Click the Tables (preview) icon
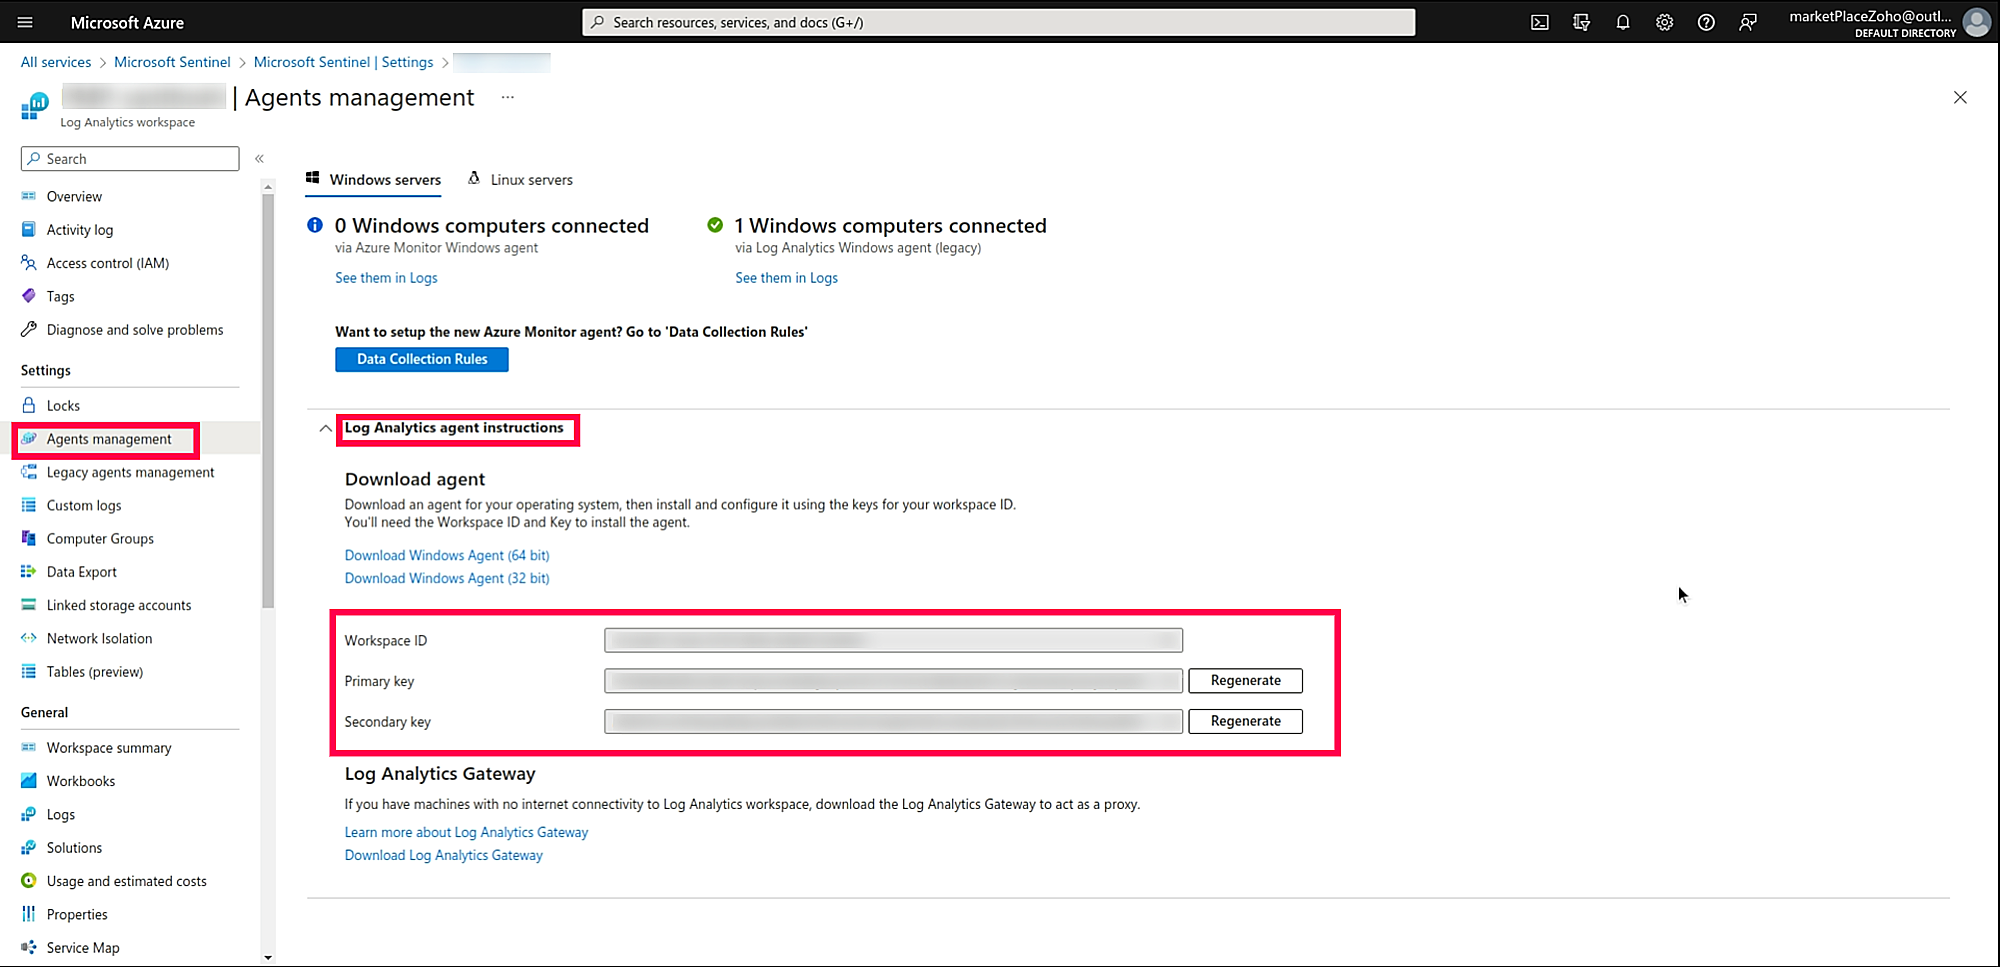 coord(29,672)
